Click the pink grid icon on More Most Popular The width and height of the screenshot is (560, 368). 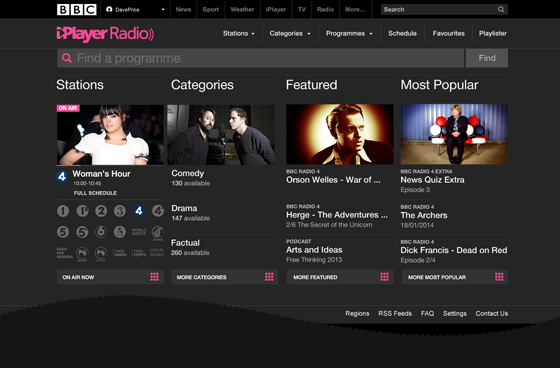pyautogui.click(x=499, y=277)
